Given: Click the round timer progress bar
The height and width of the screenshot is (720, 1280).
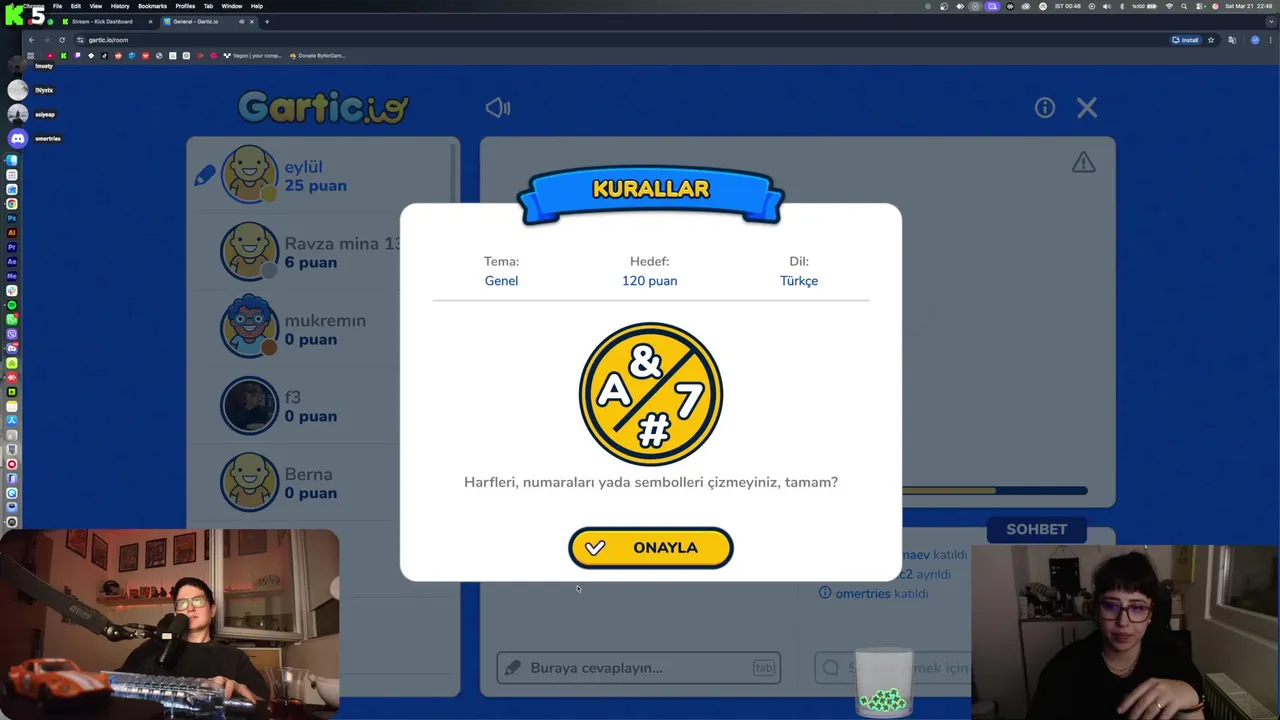Looking at the screenshot, I should pos(994,491).
